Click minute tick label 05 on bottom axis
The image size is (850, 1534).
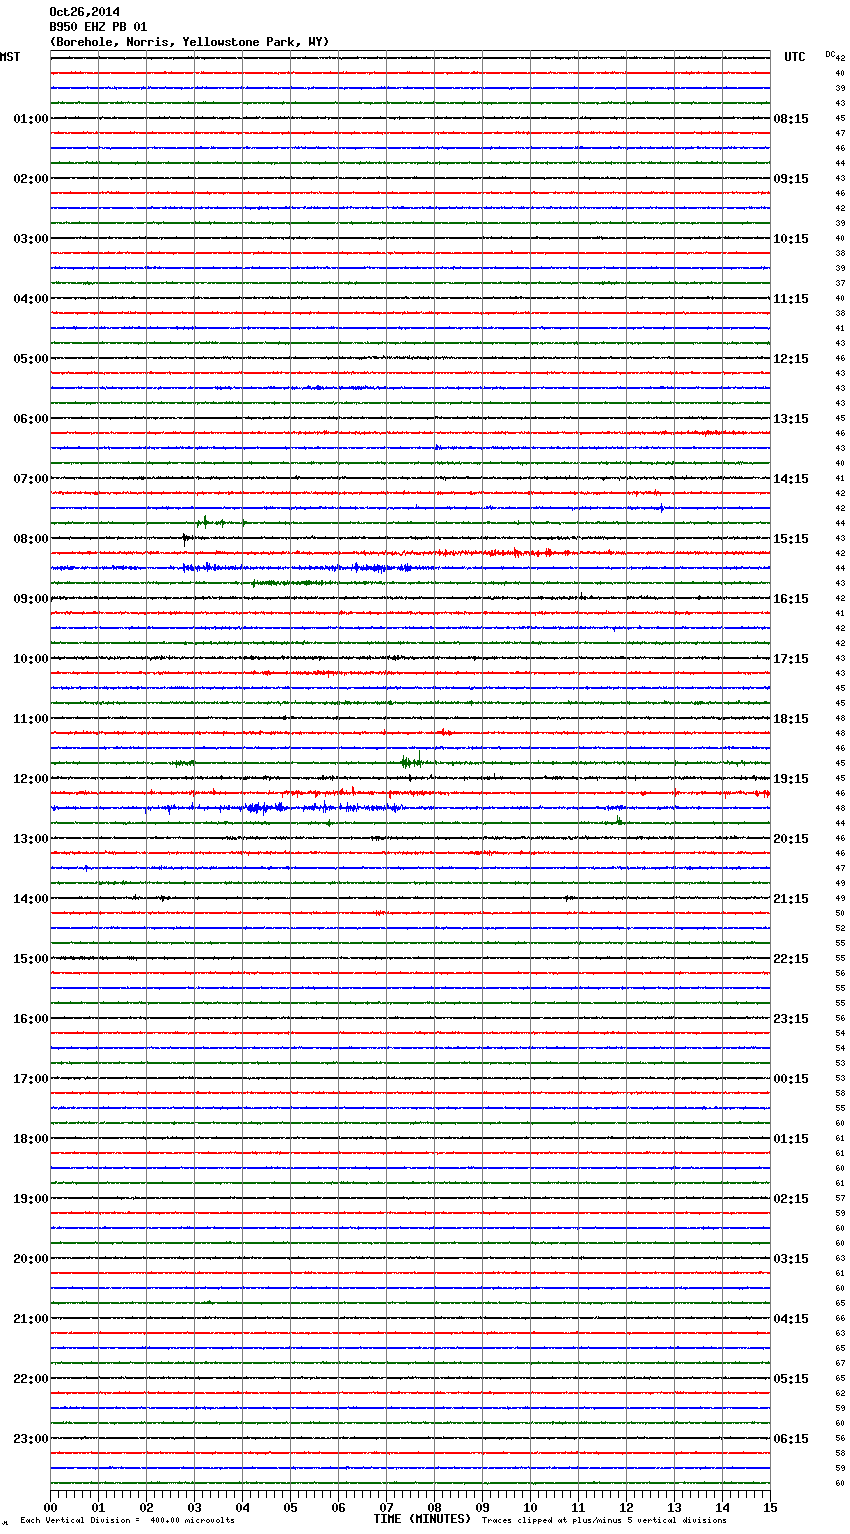tap(290, 1507)
